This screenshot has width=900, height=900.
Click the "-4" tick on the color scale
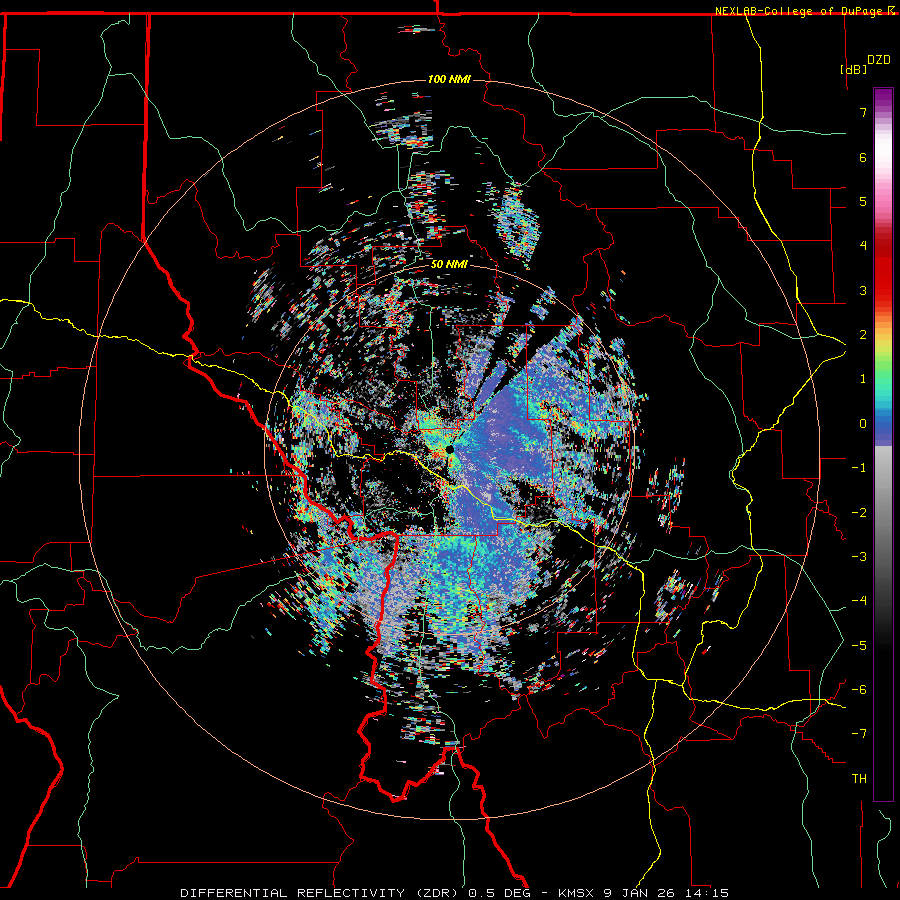point(859,600)
